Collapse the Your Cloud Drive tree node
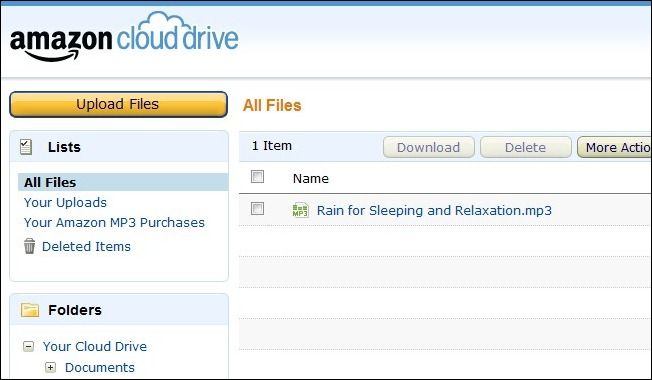 click(x=28, y=346)
